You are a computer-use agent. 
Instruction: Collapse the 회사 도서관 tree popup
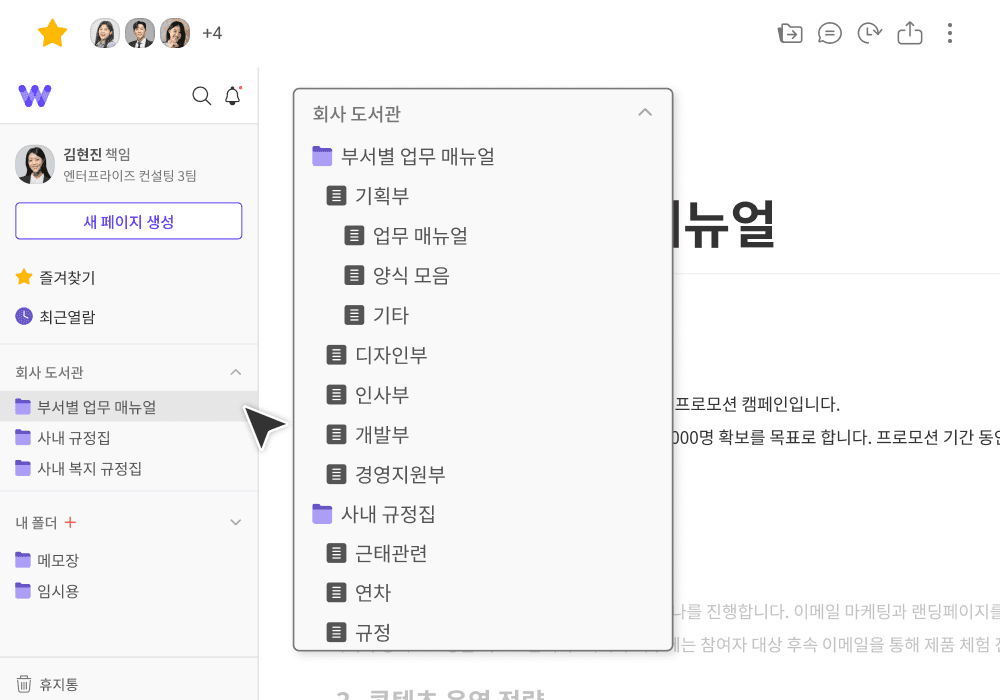point(645,113)
